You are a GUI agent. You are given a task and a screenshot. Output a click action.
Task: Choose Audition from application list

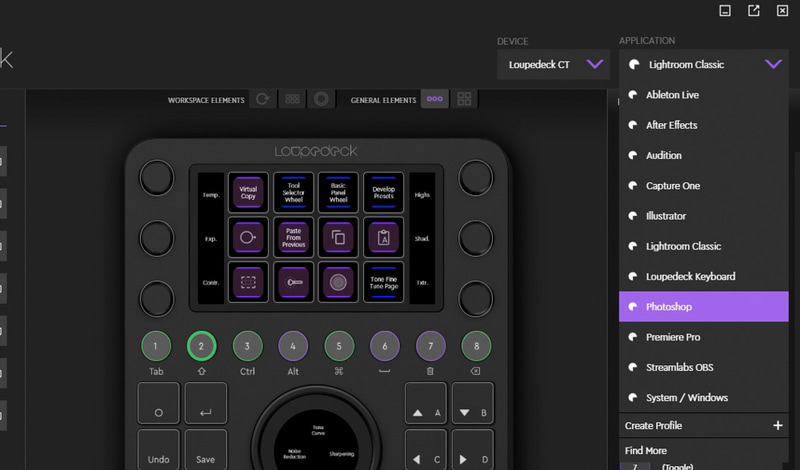pos(704,155)
